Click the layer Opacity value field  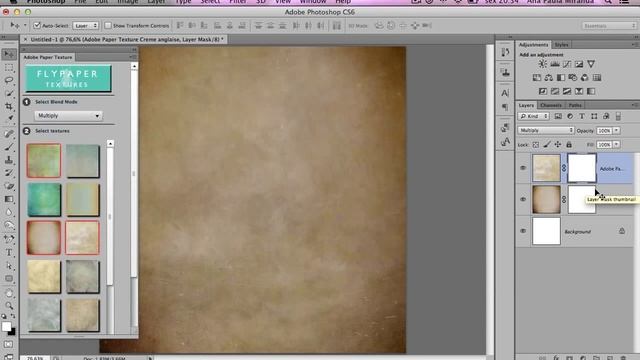click(x=604, y=131)
